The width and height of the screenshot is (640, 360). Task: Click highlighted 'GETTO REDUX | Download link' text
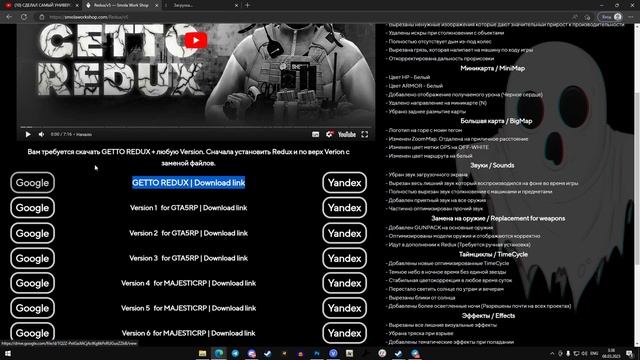(189, 183)
